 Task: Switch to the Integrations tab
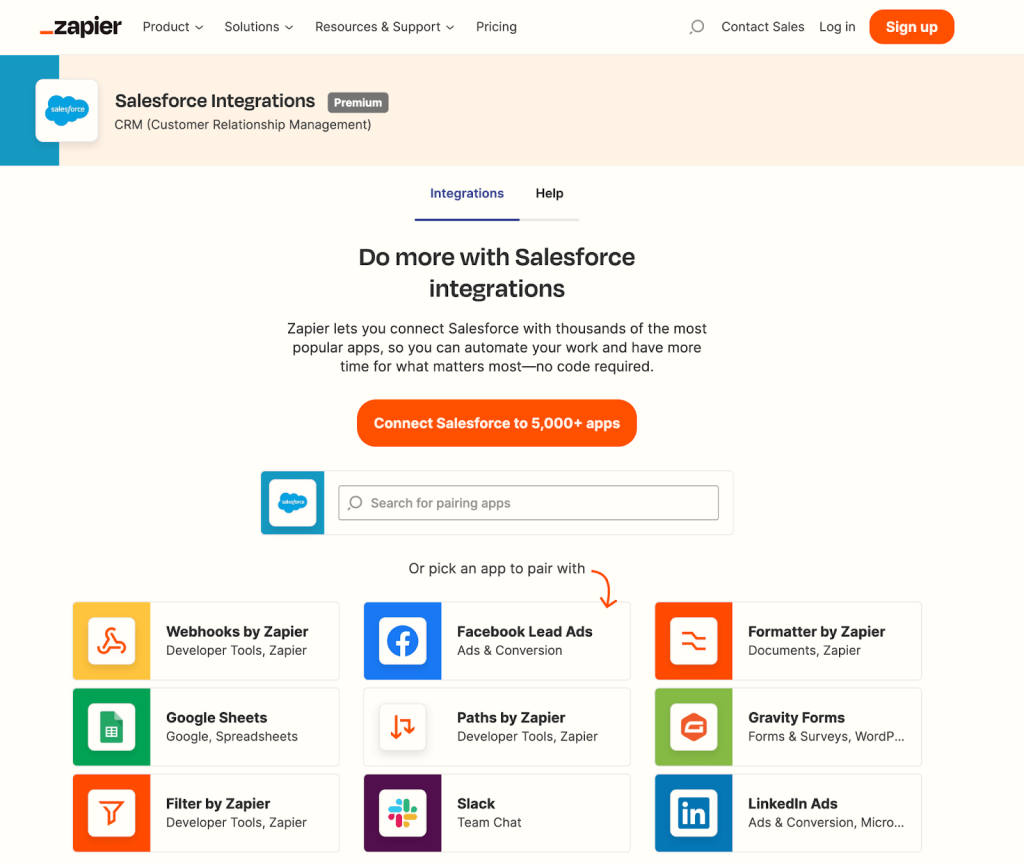[x=467, y=193]
